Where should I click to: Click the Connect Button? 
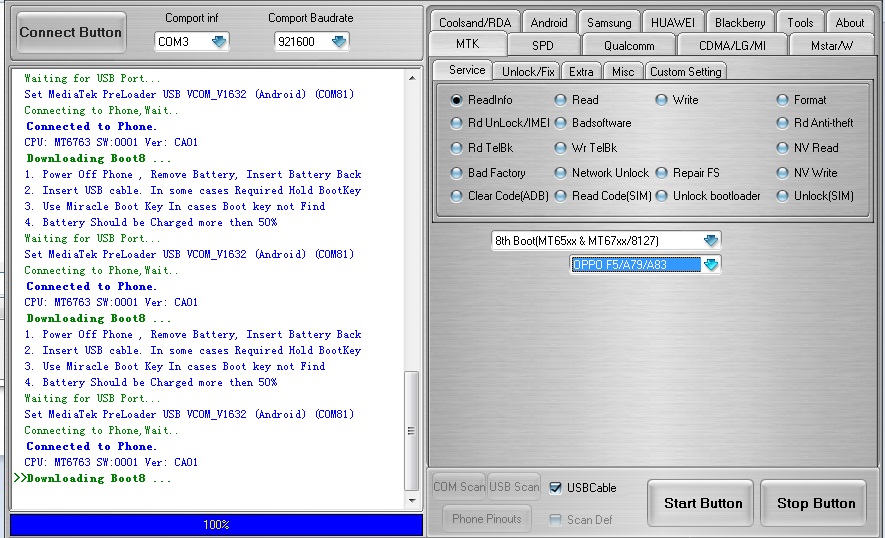(71, 32)
